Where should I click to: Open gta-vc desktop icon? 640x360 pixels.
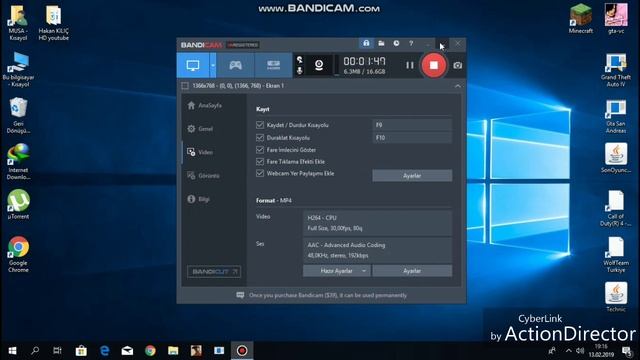pyautogui.click(x=616, y=19)
